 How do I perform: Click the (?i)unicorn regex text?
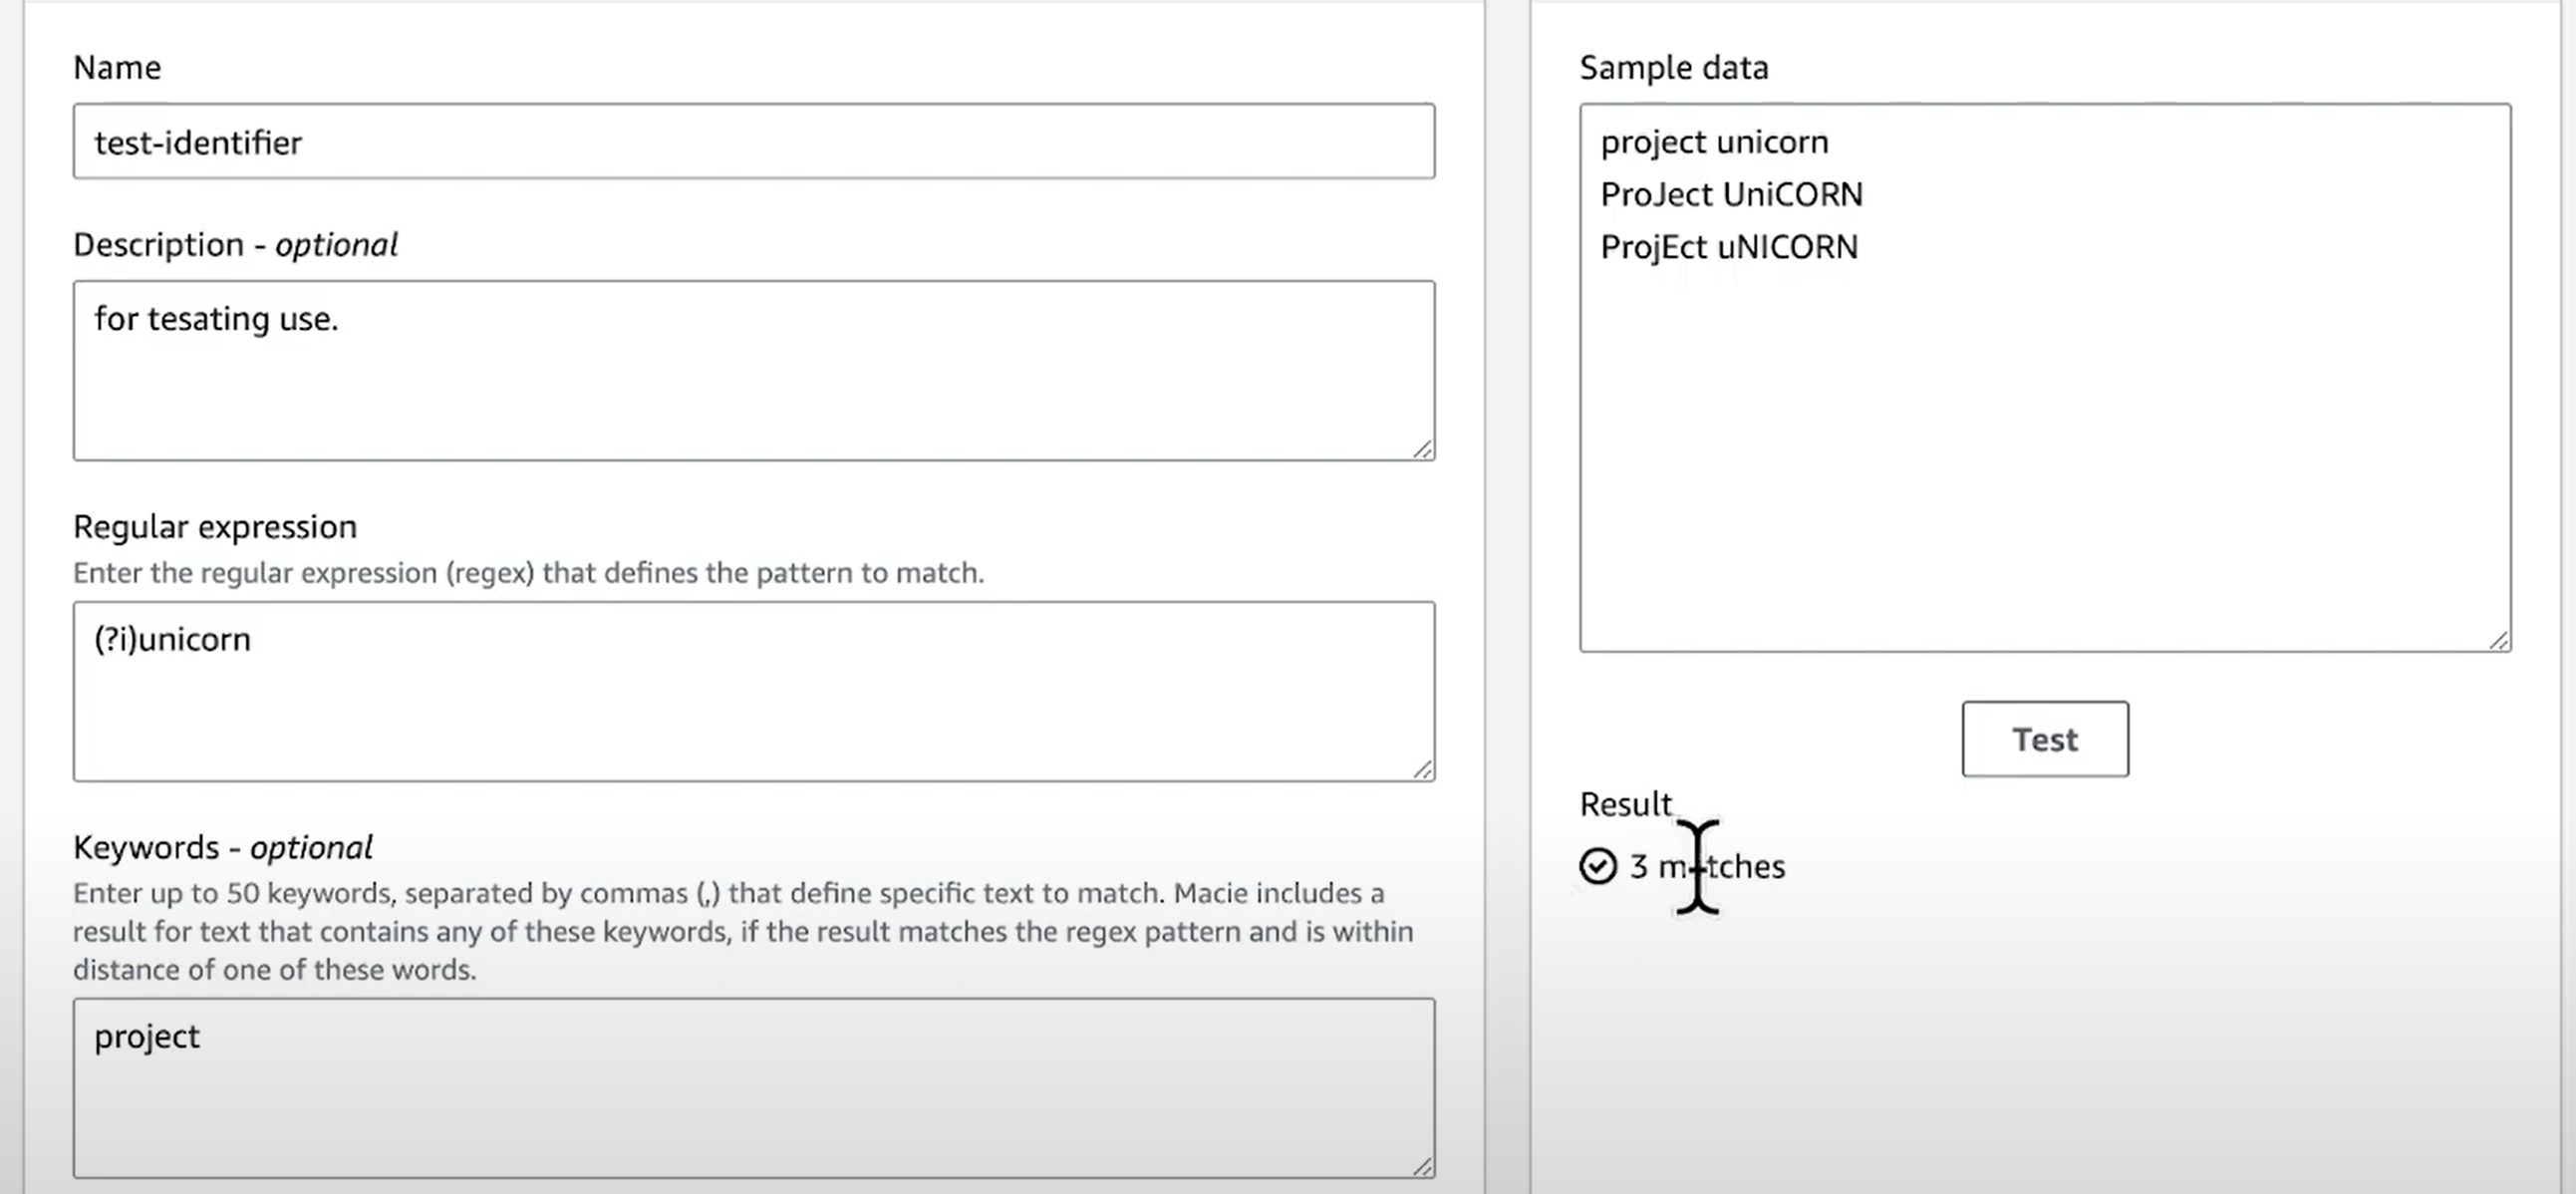pyautogui.click(x=172, y=639)
